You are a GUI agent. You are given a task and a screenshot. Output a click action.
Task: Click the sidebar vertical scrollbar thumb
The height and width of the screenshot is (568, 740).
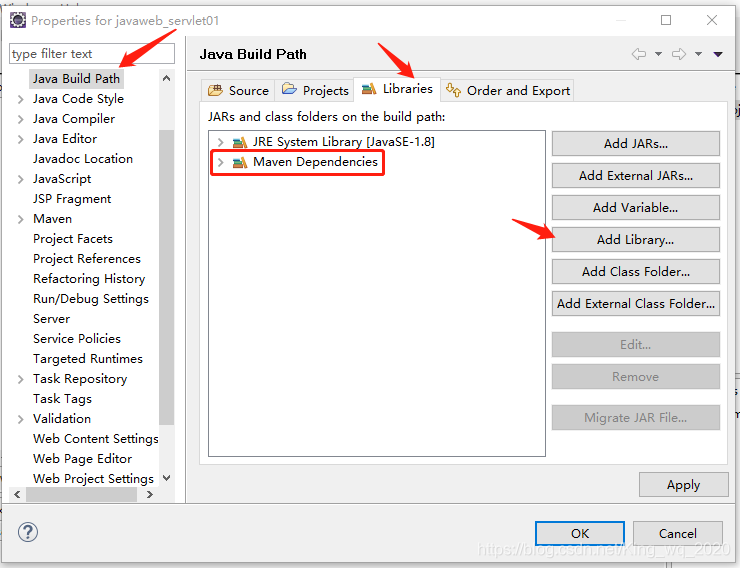click(x=166, y=277)
